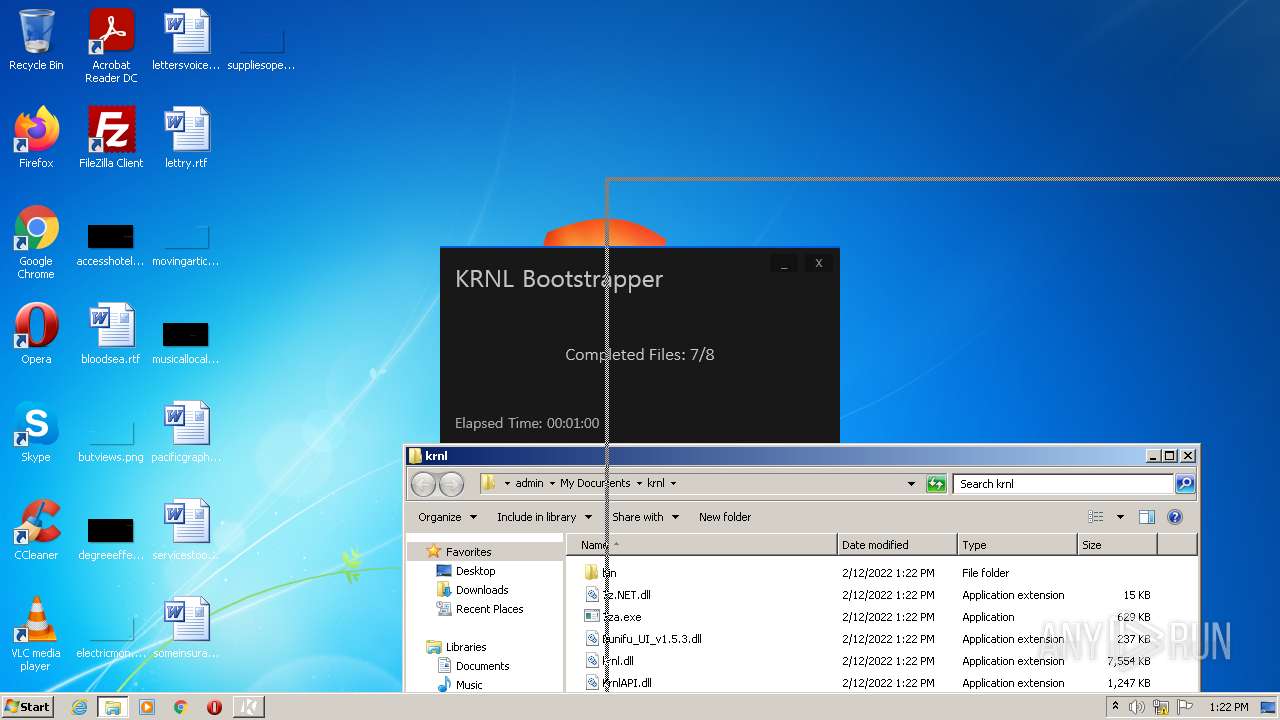The height and width of the screenshot is (720, 1280).
Task: Click the media player taskbar icon
Action: [147, 707]
